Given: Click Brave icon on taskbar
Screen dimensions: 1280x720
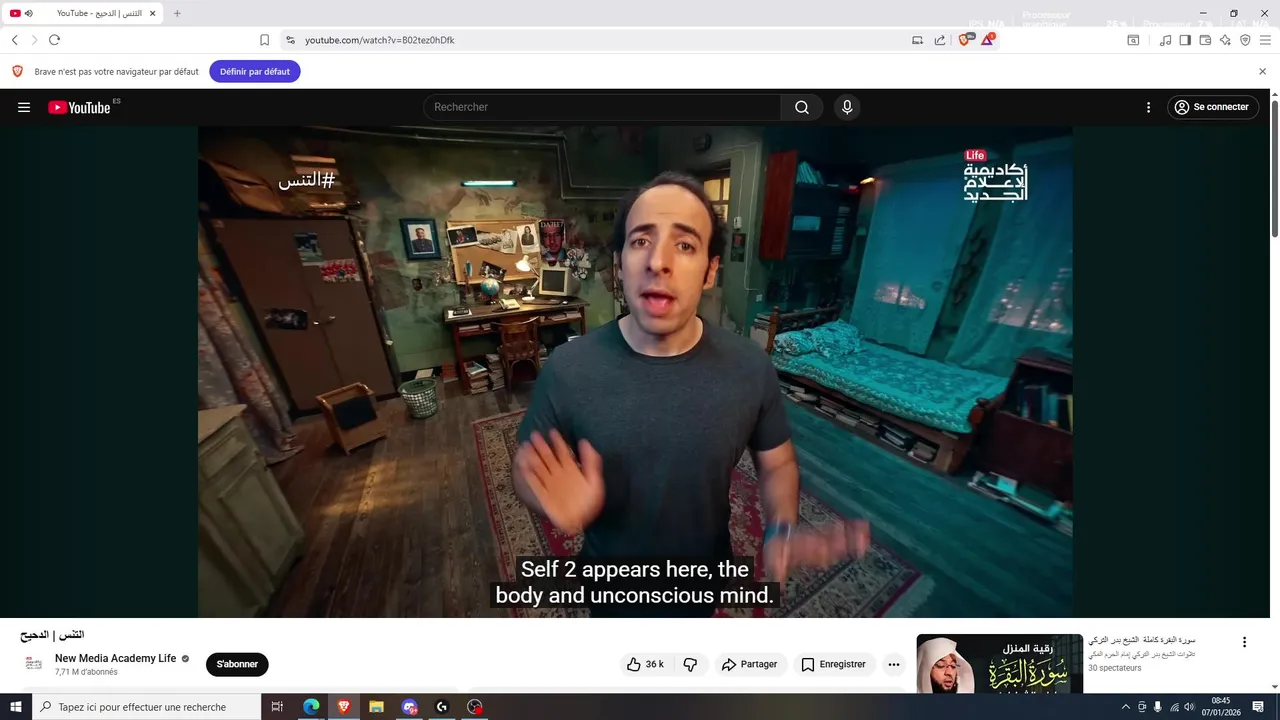Looking at the screenshot, I should [344, 707].
